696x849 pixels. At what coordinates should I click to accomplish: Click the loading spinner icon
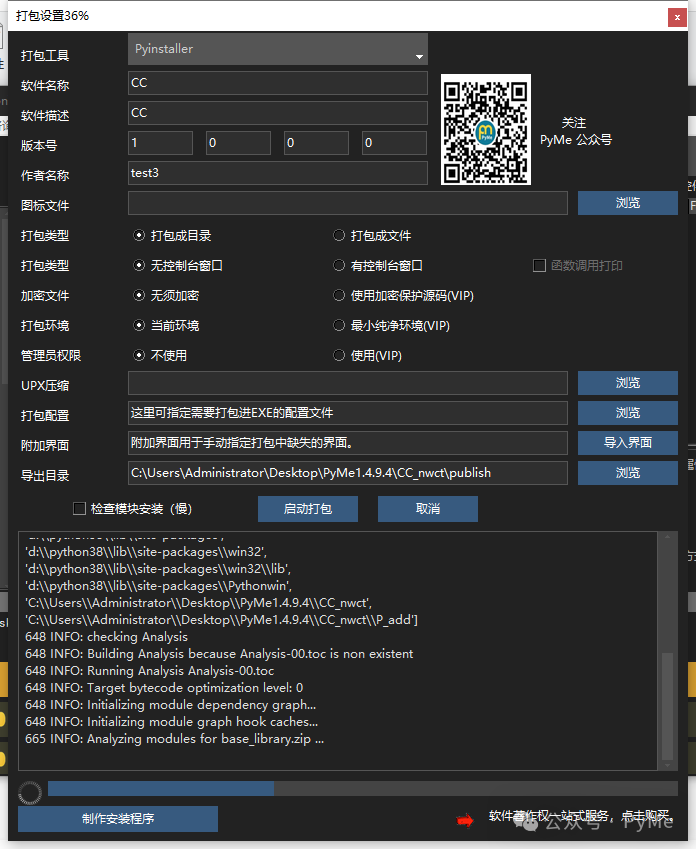pos(30,792)
